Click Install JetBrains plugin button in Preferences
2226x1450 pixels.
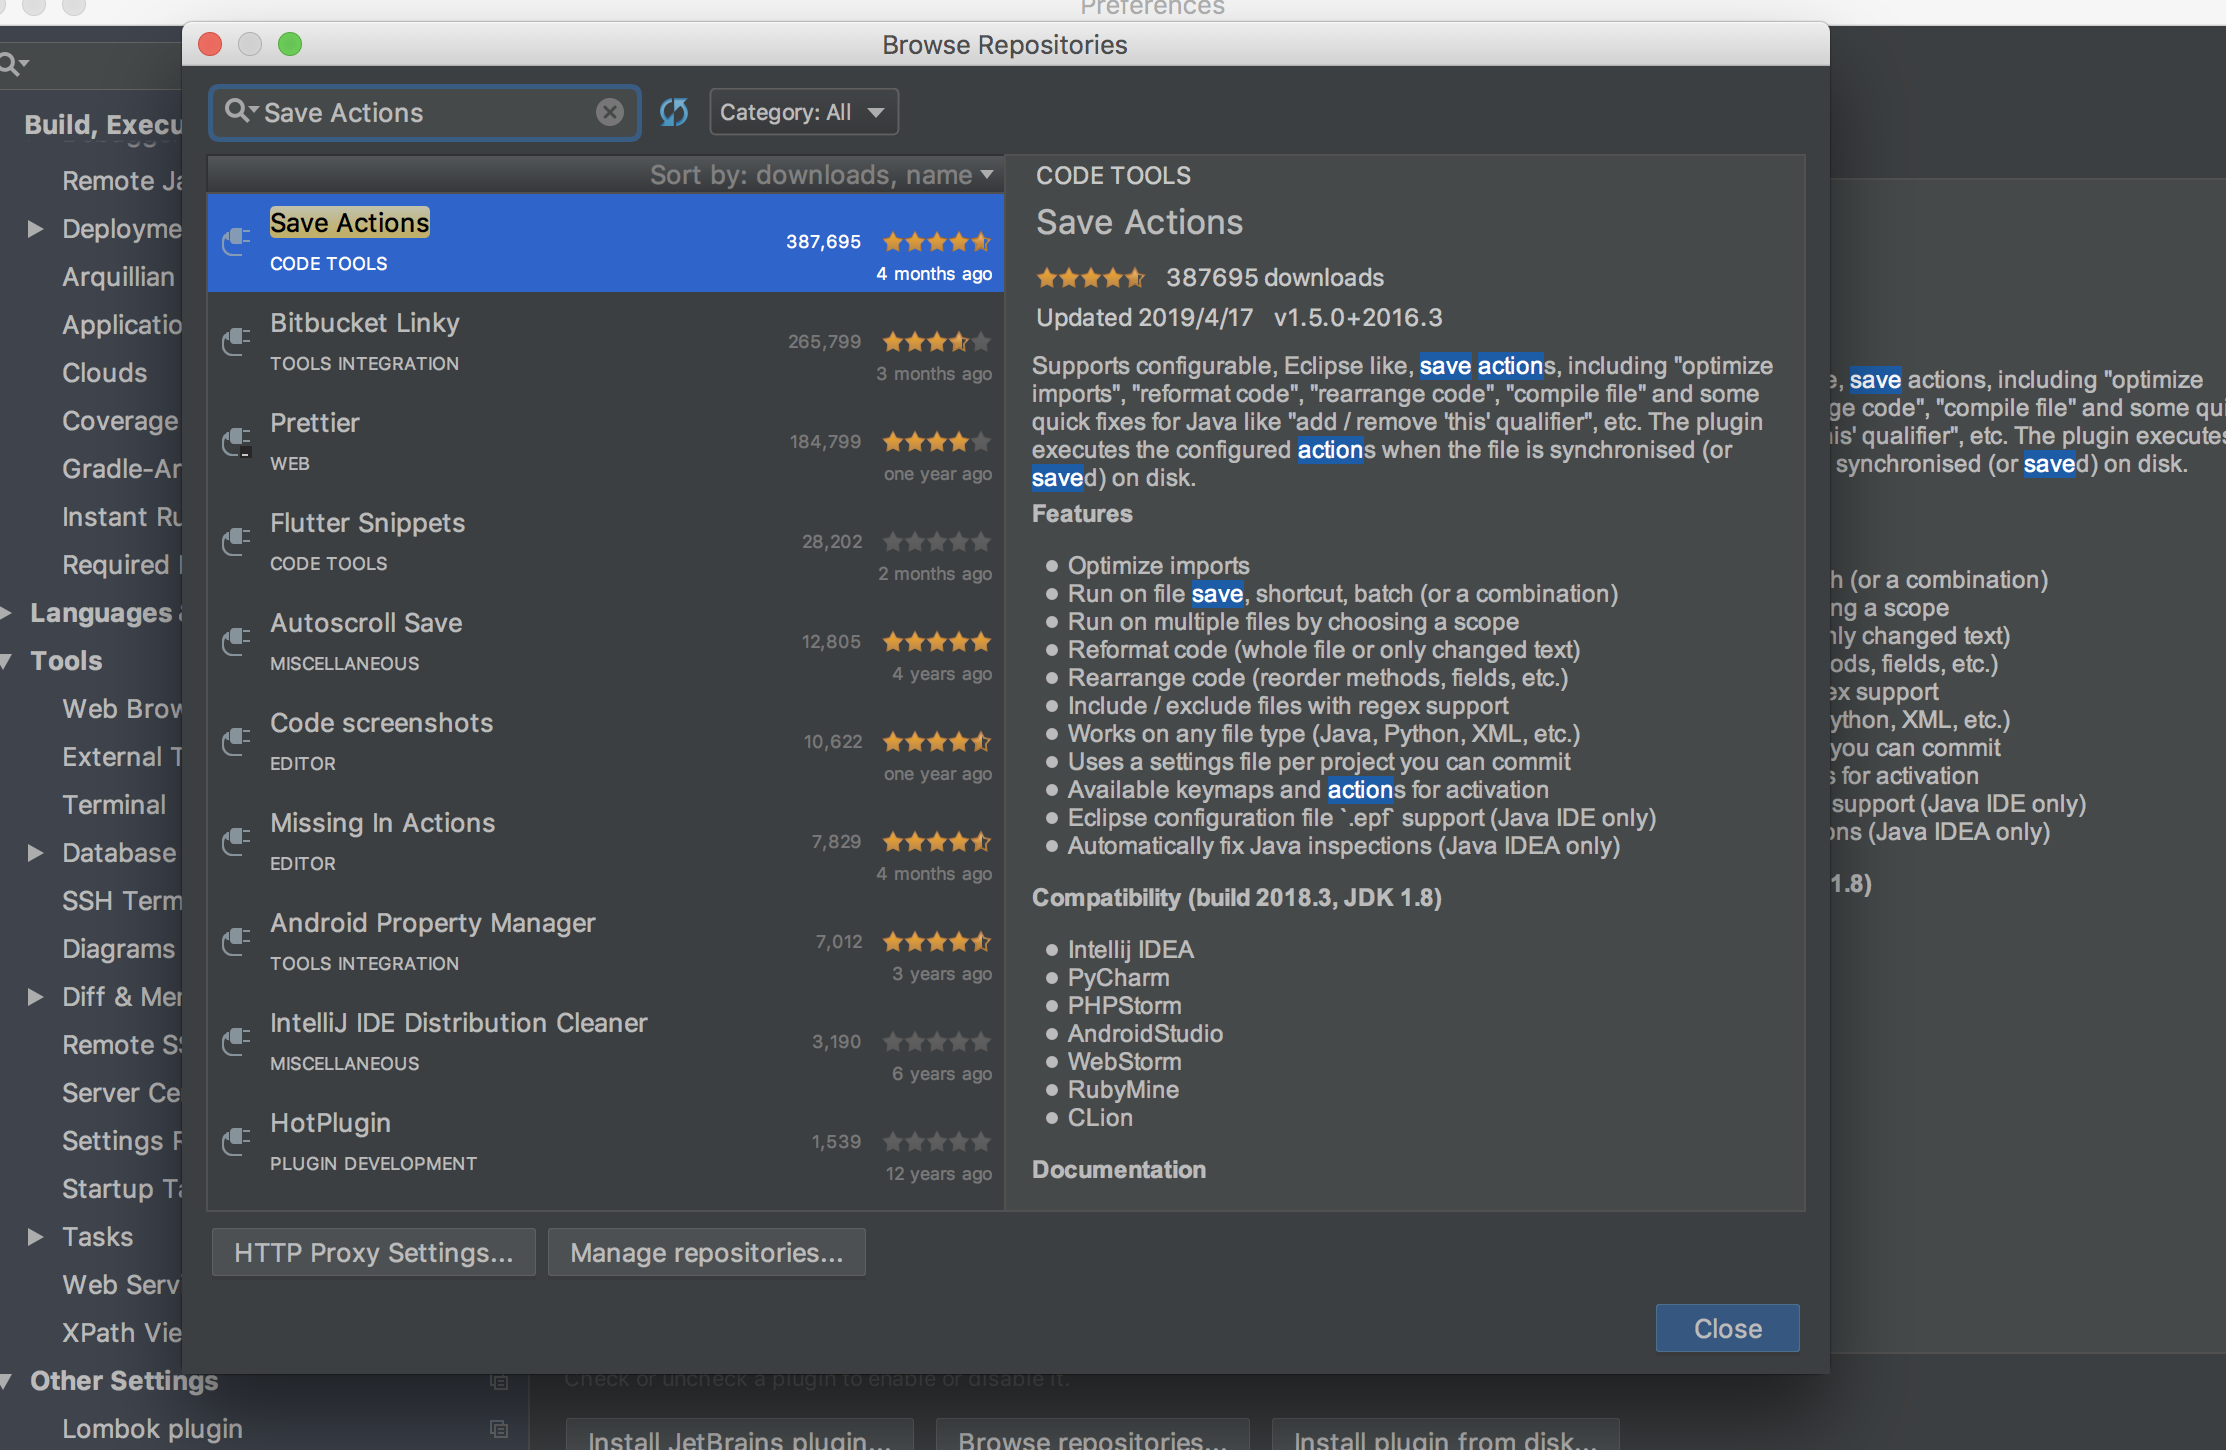(x=739, y=1436)
